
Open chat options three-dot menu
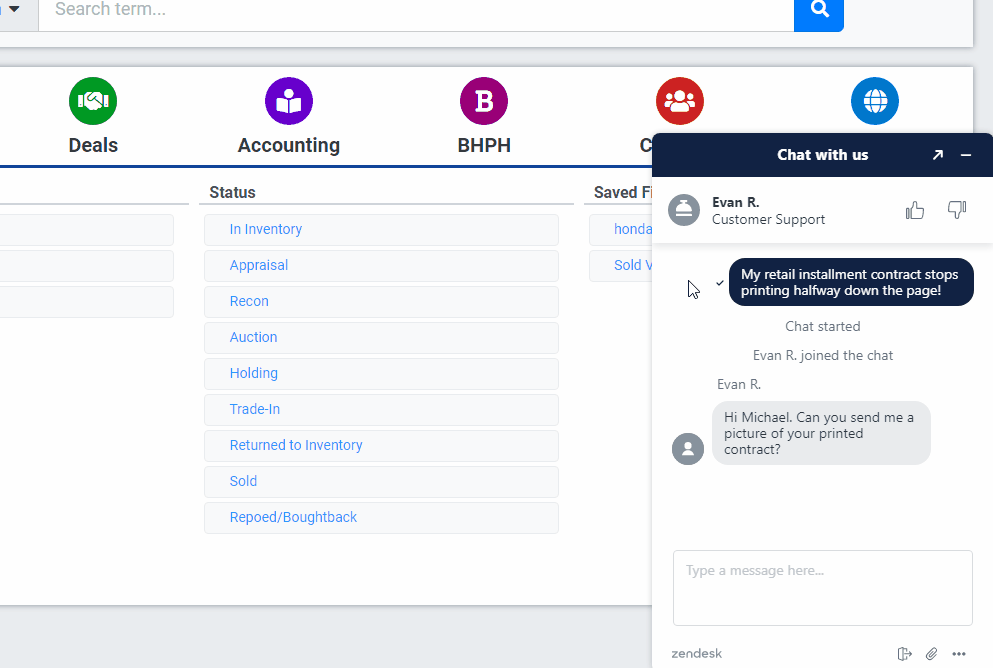pyautogui.click(x=959, y=653)
